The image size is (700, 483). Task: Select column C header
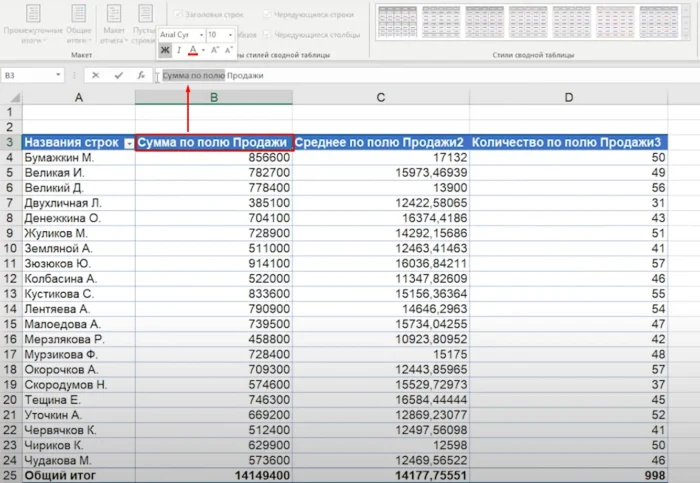tap(381, 97)
